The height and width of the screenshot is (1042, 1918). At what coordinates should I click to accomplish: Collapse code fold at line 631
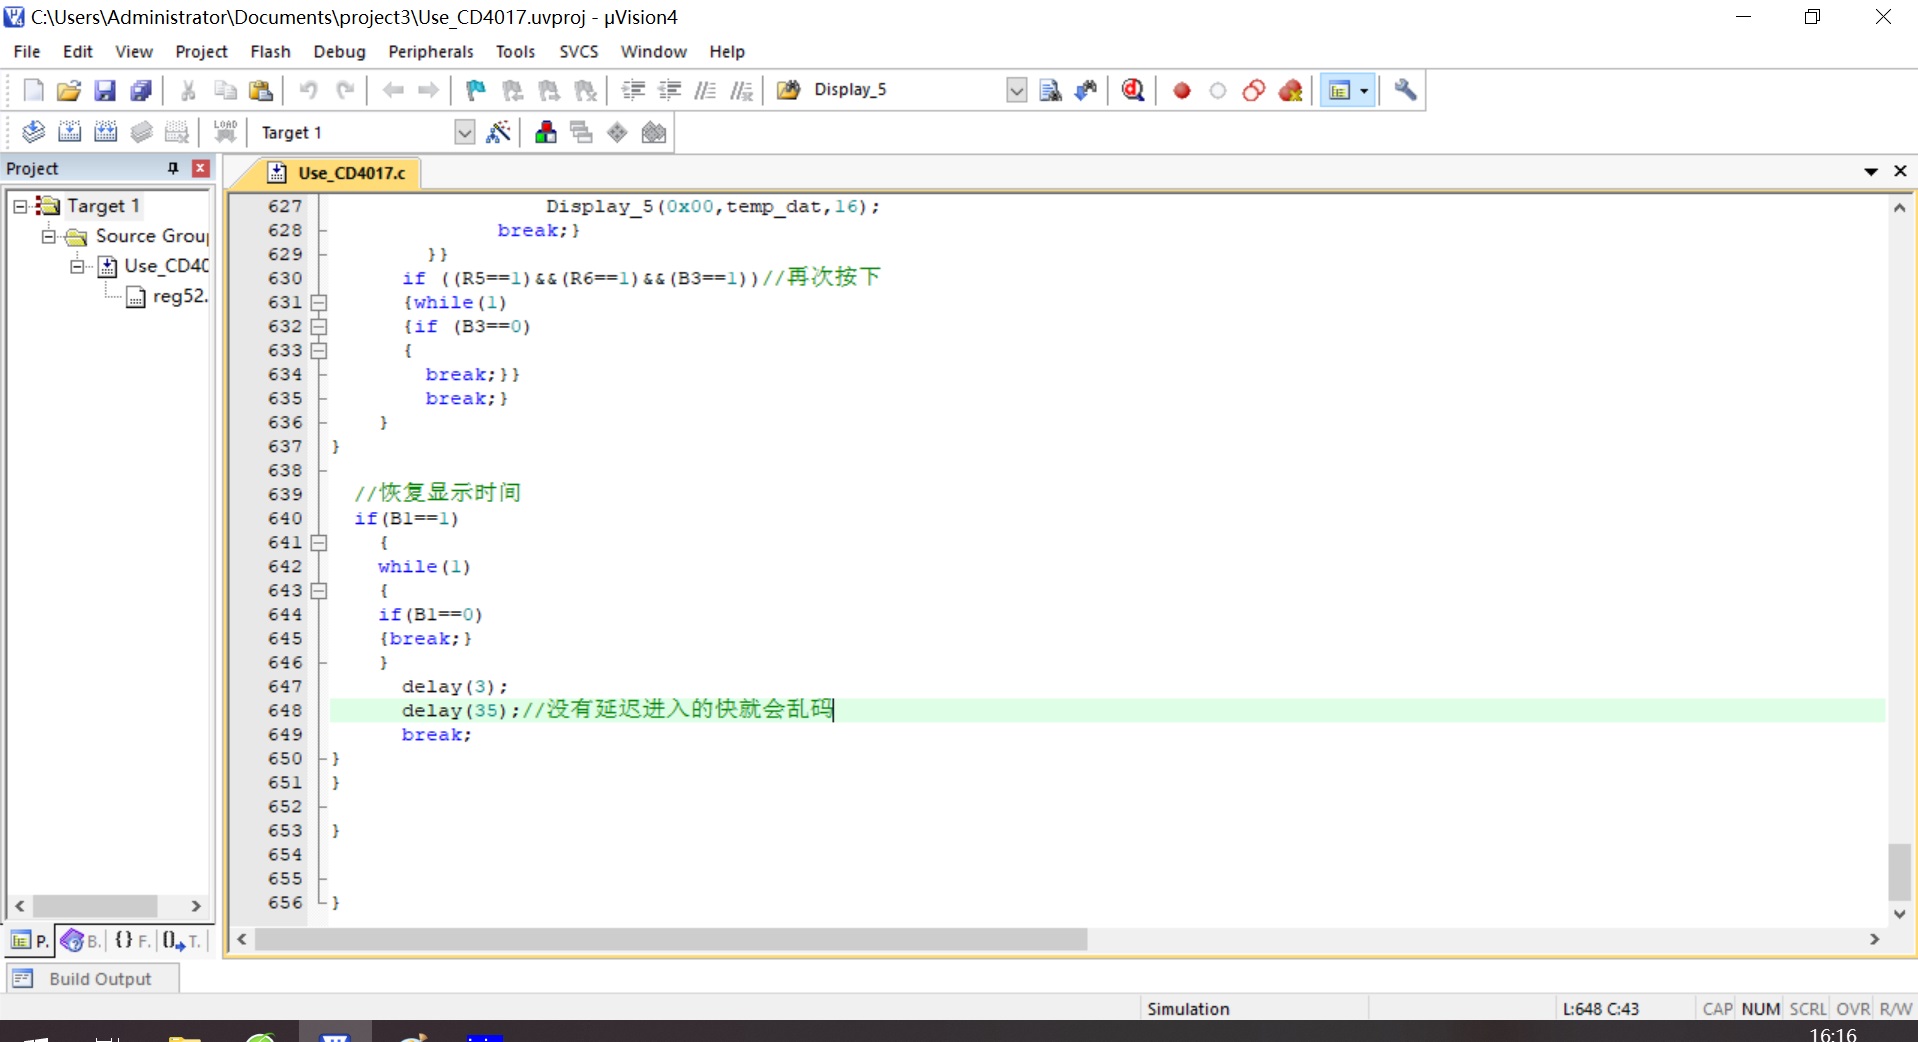pos(318,302)
